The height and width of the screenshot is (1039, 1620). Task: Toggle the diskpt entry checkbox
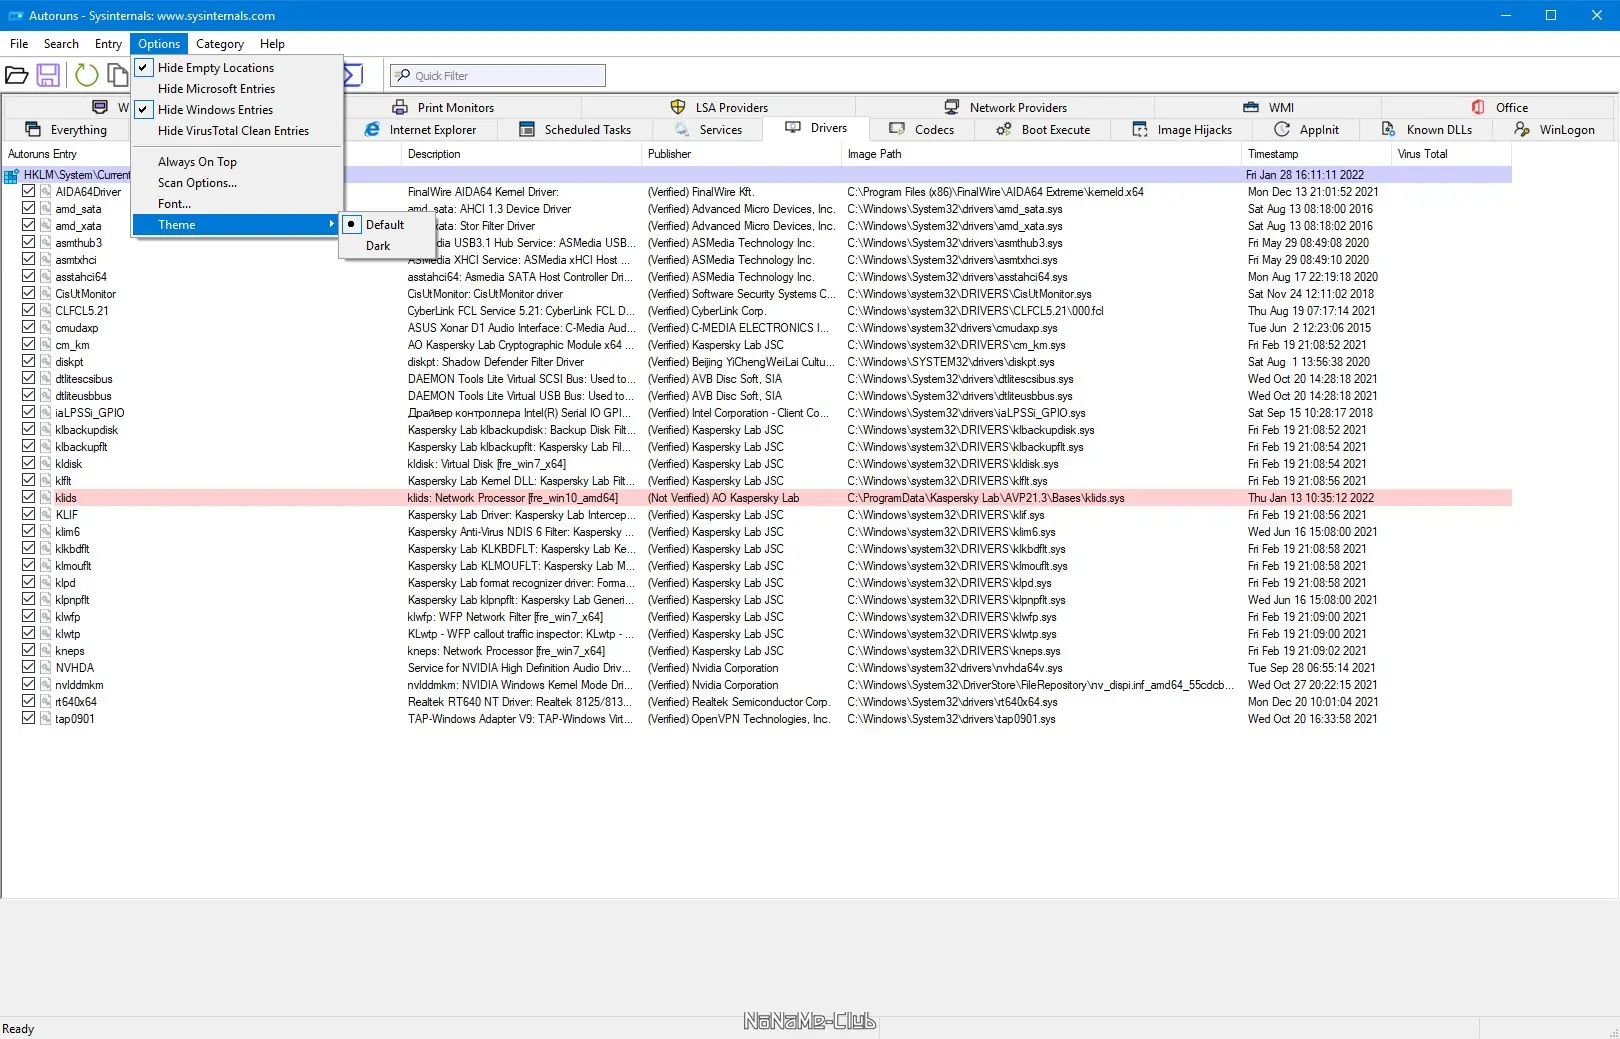(x=29, y=361)
